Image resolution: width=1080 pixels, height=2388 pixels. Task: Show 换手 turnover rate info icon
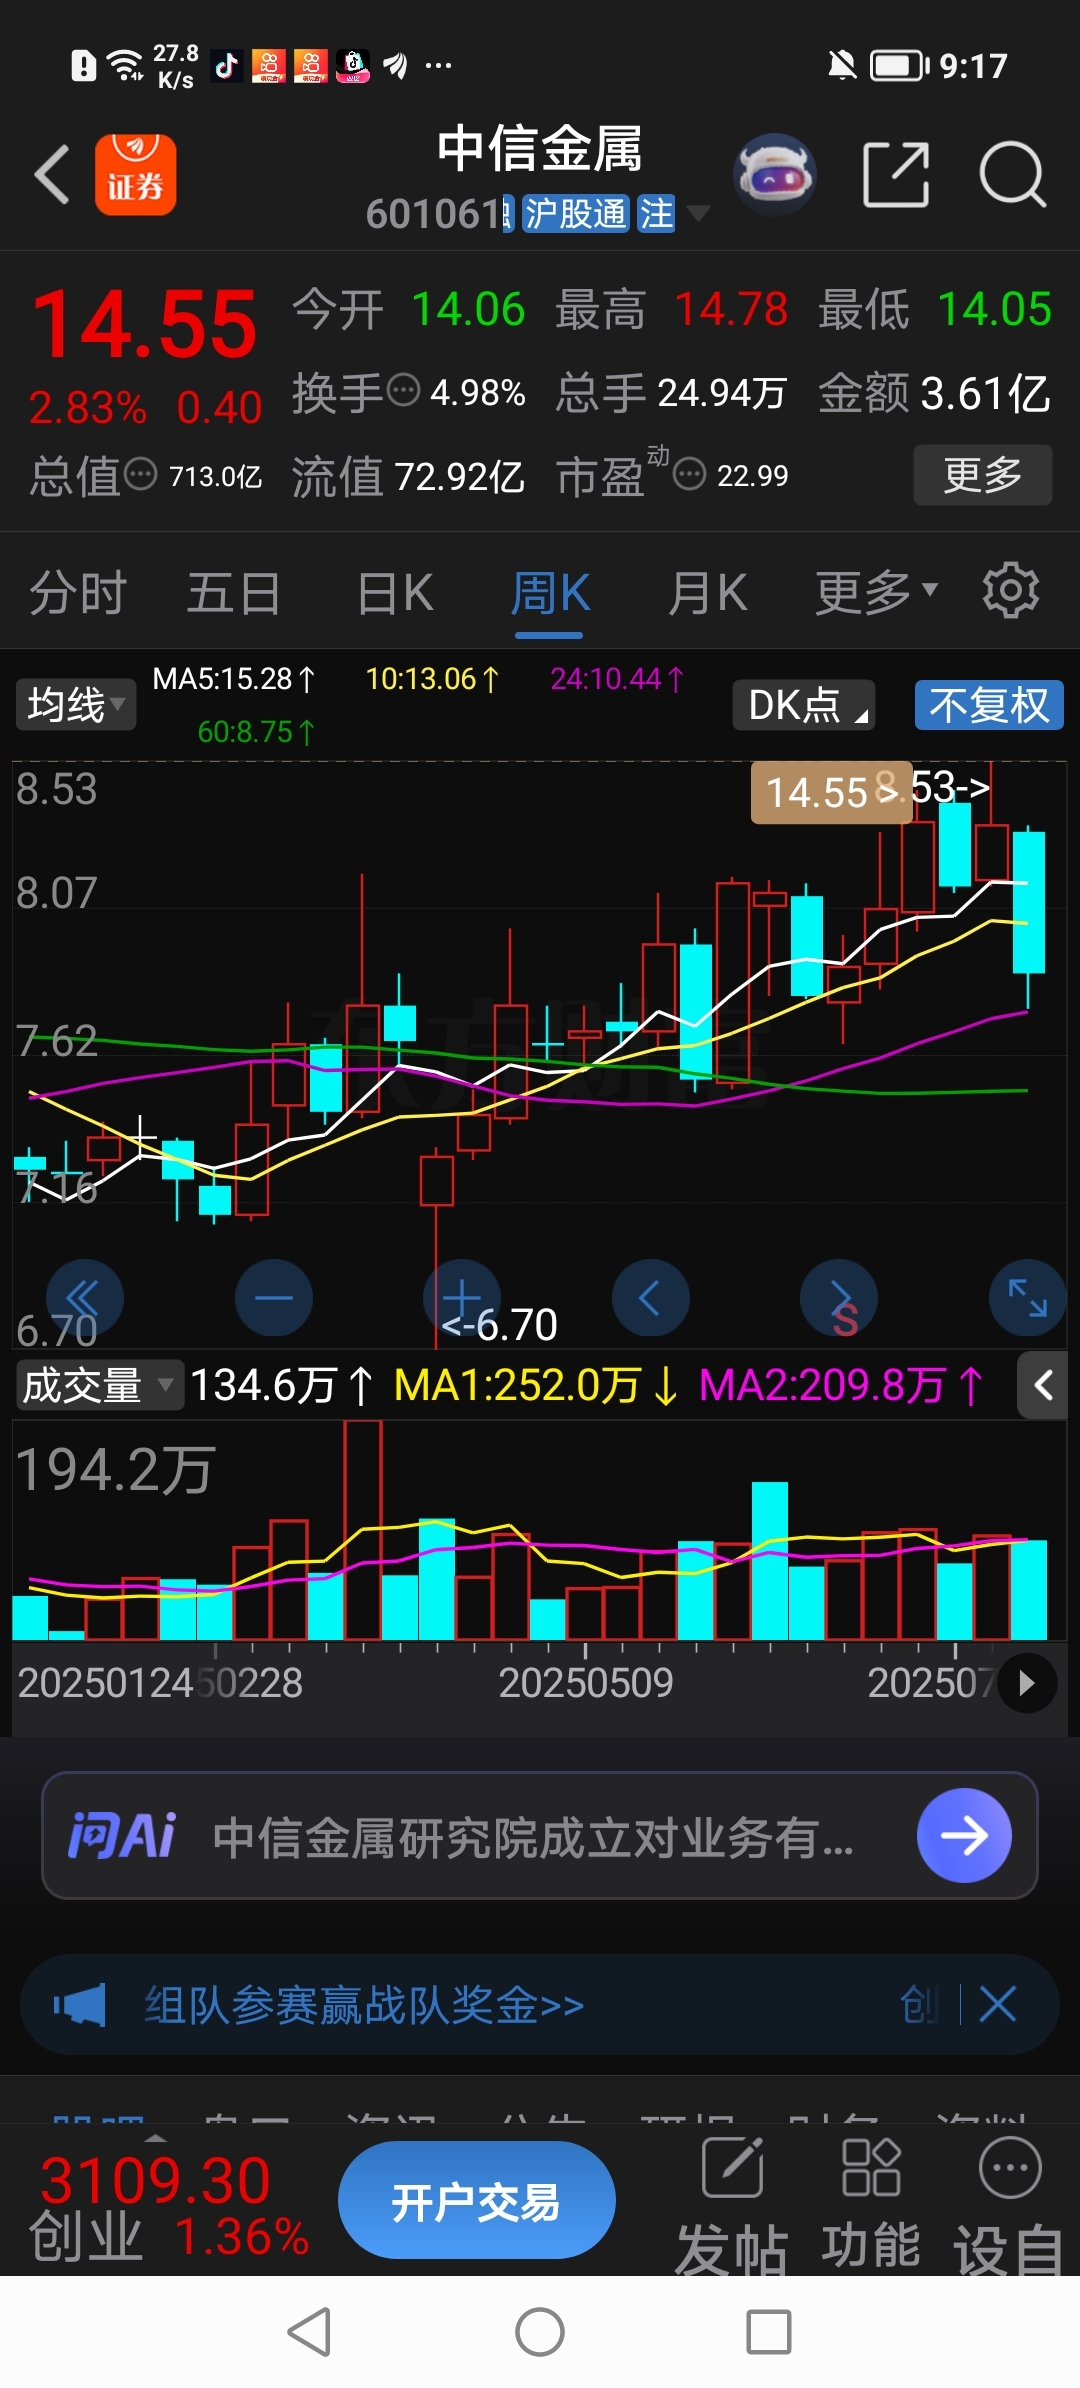[403, 390]
